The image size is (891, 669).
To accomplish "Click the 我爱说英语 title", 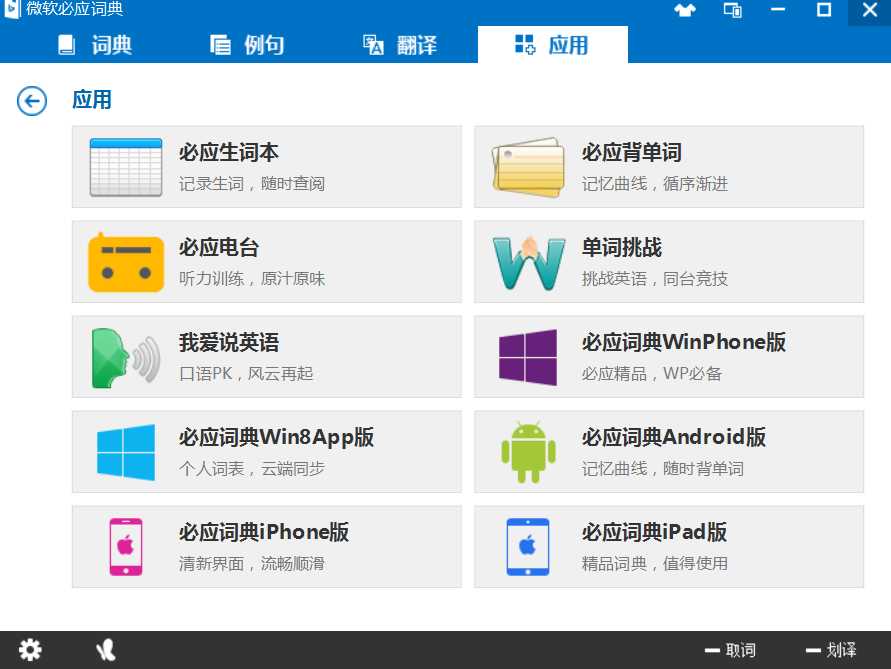I will coord(228,342).
